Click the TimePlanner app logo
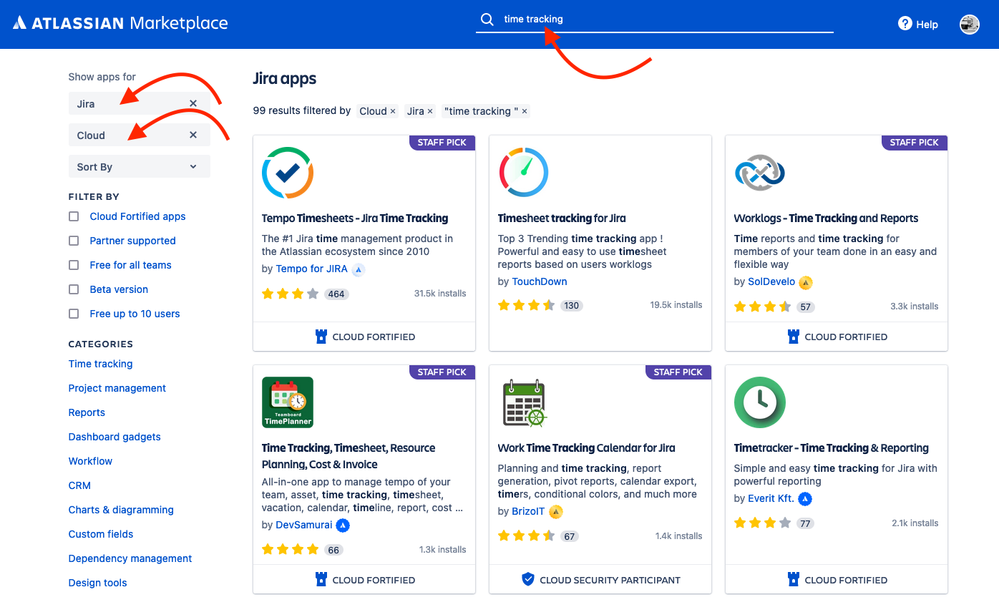Image resolution: width=999 pixels, height=603 pixels. tap(287, 402)
